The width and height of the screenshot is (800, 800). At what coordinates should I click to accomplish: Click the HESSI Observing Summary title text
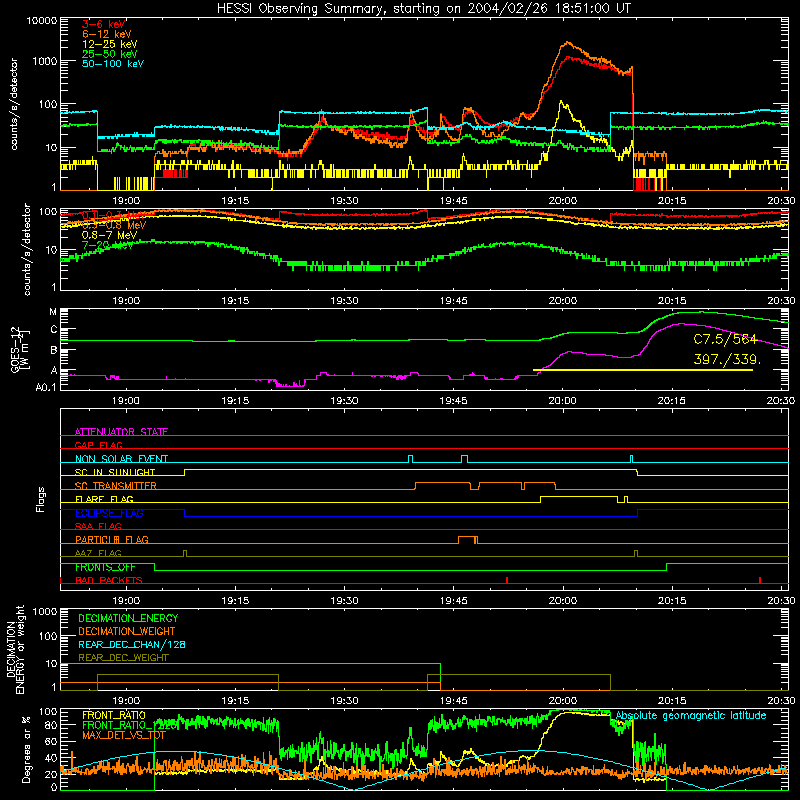coord(423,8)
